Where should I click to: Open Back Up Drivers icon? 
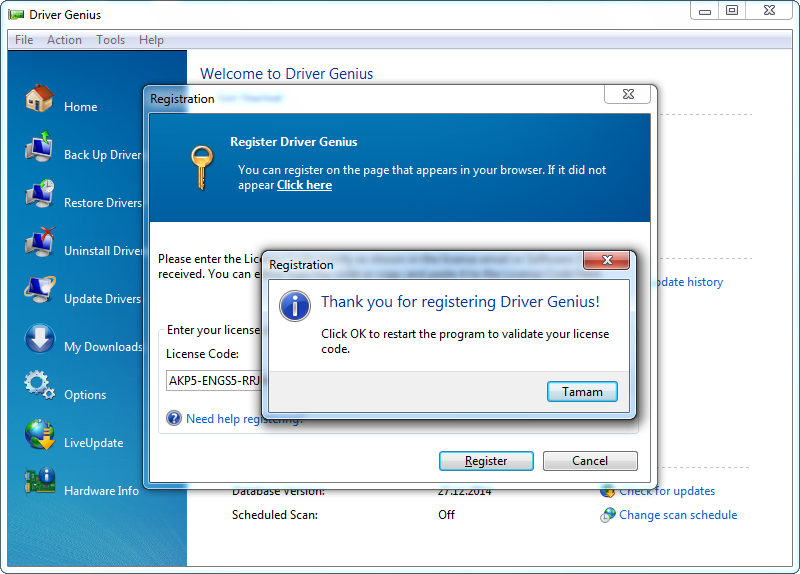pos(39,148)
